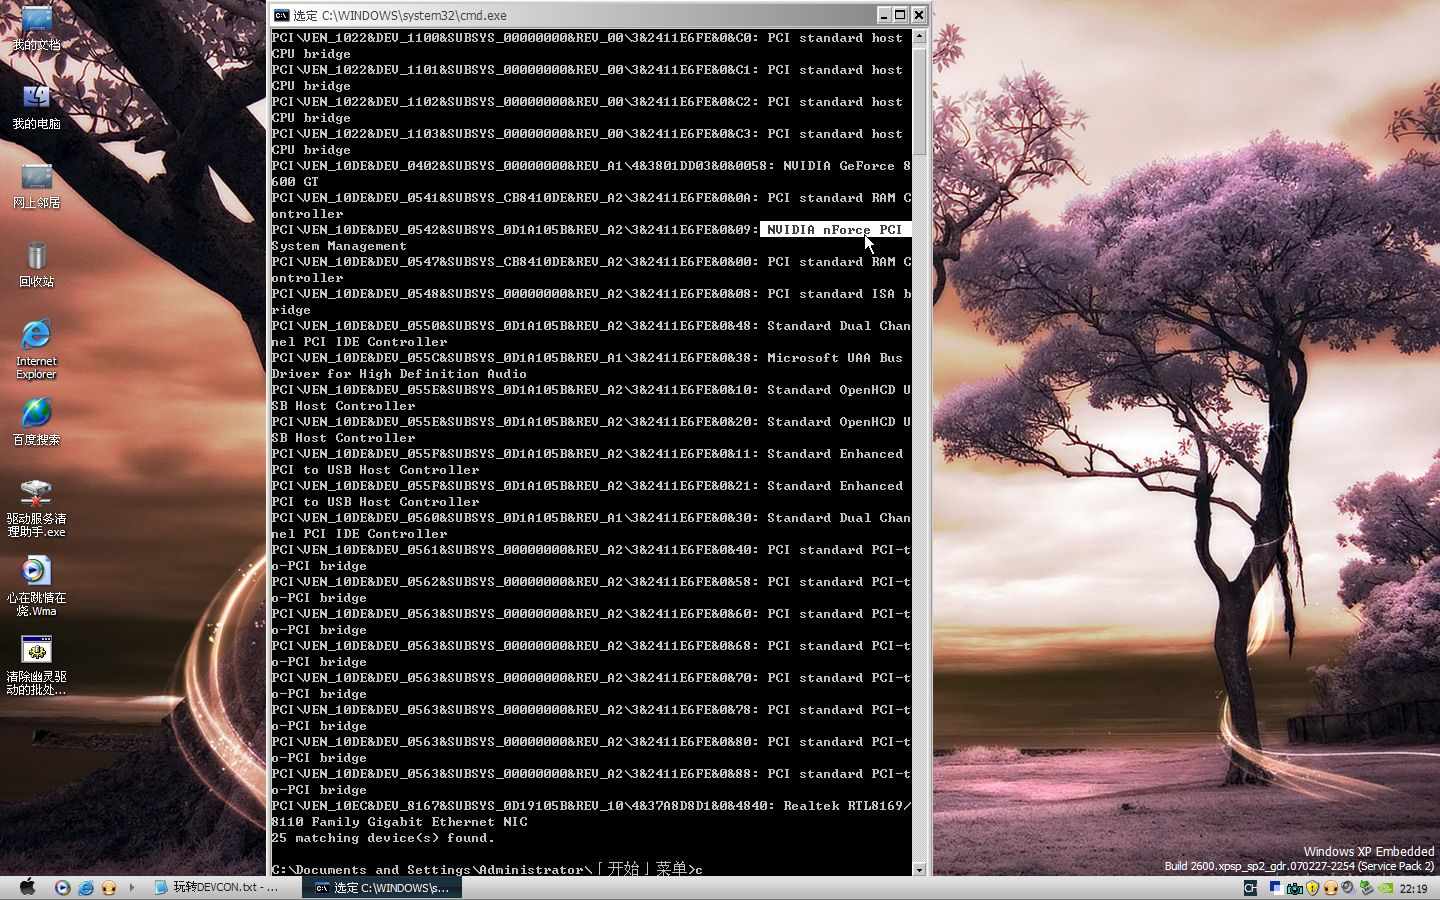Select the Internet Explorer desktop icon
This screenshot has height=900, width=1440.
[x=36, y=349]
